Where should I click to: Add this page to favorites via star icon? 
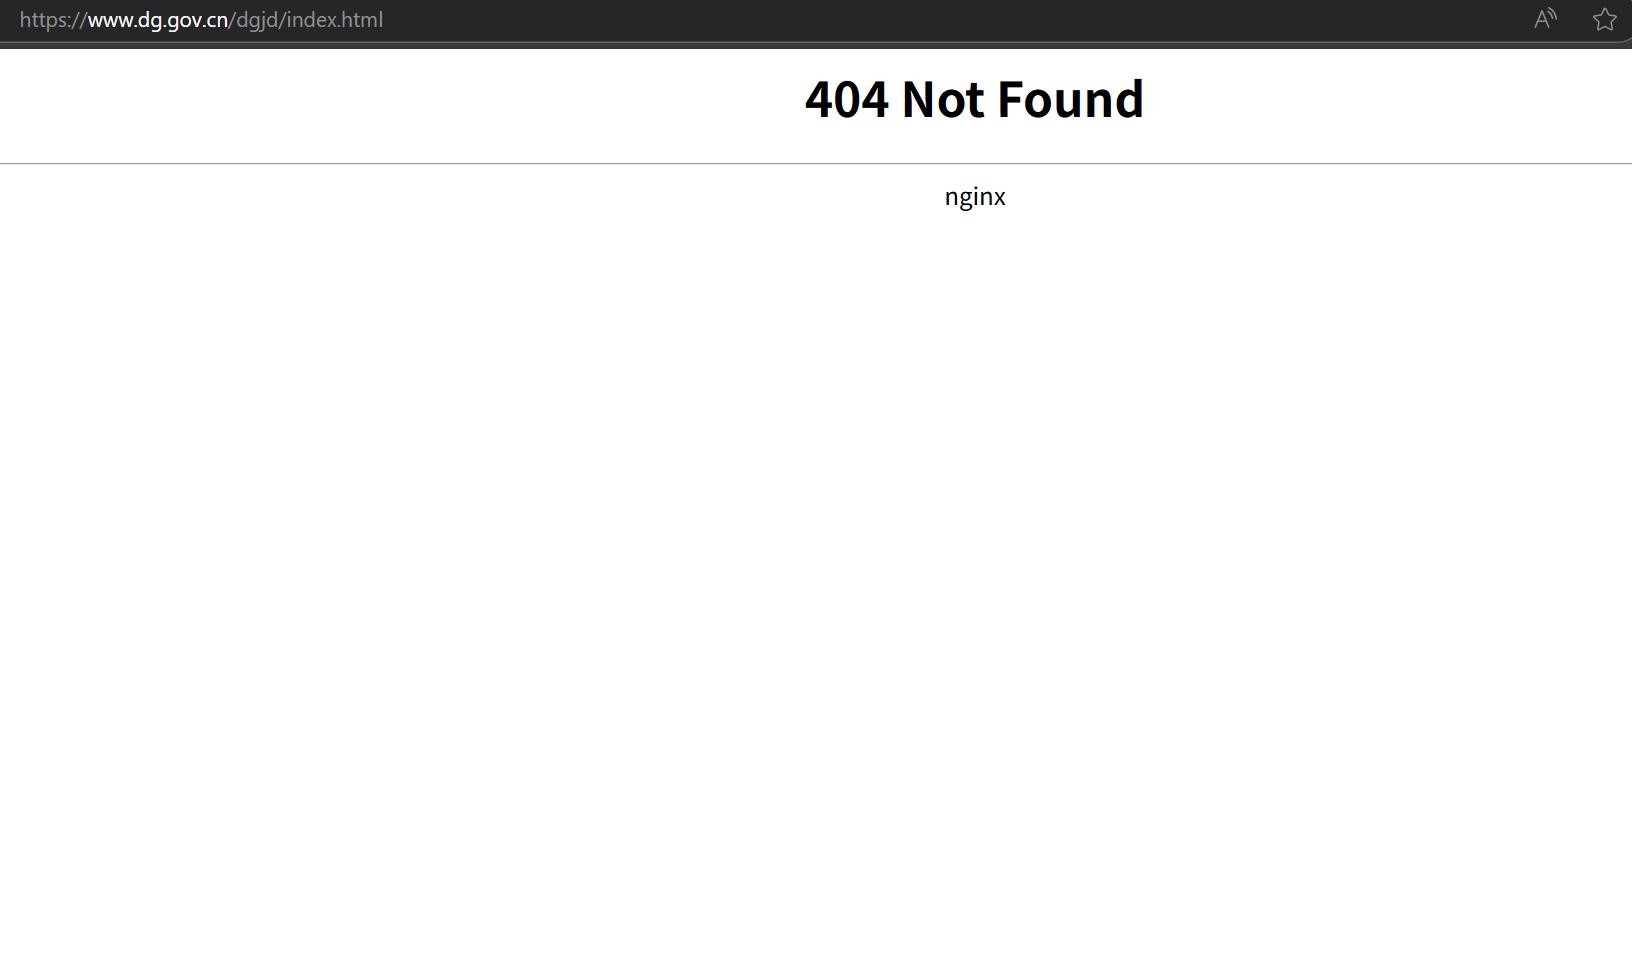pyautogui.click(x=1604, y=19)
